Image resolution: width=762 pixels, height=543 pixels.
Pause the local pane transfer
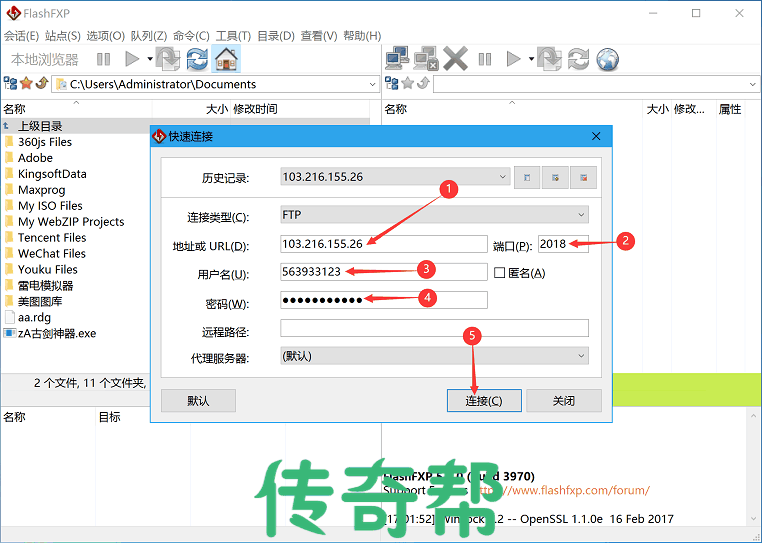point(104,59)
